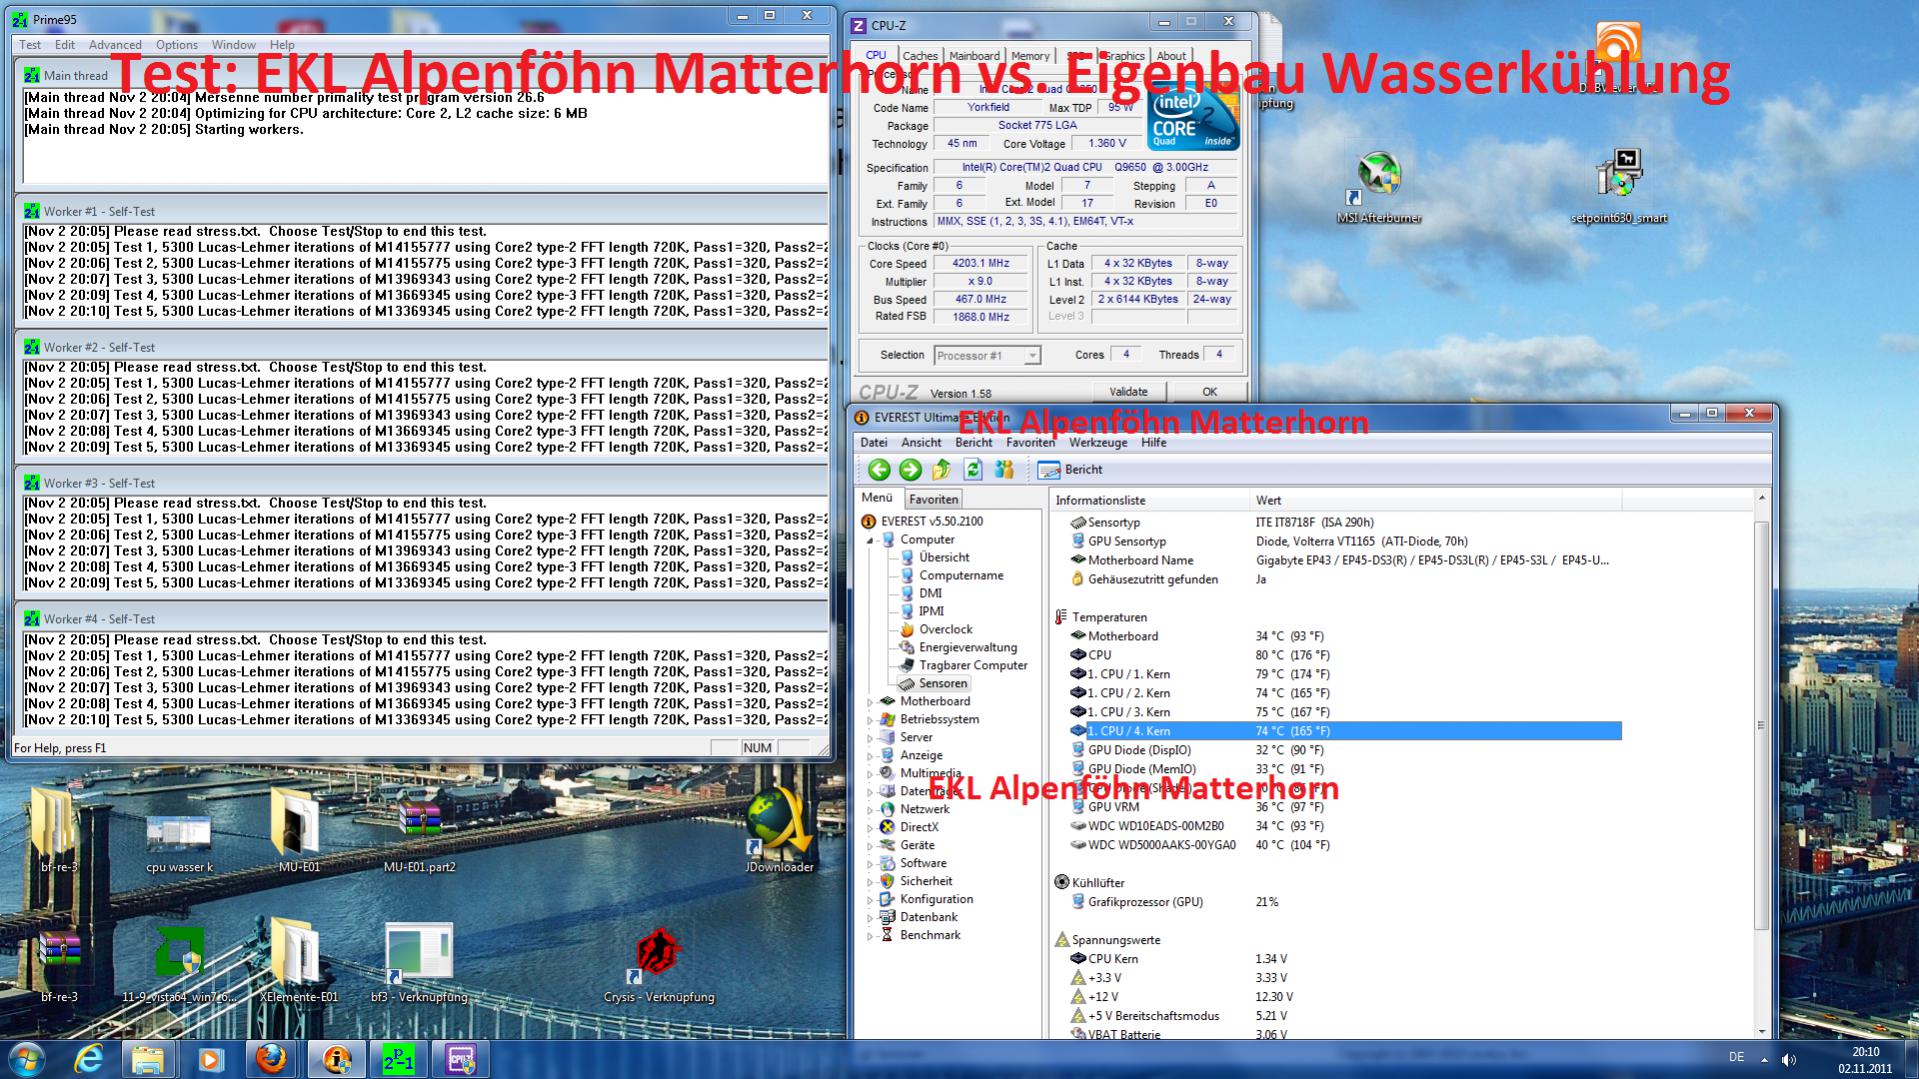Screen dimensions: 1919x1079
Task: Select the setpoint630_smart desktop icon
Action: coord(1619,187)
